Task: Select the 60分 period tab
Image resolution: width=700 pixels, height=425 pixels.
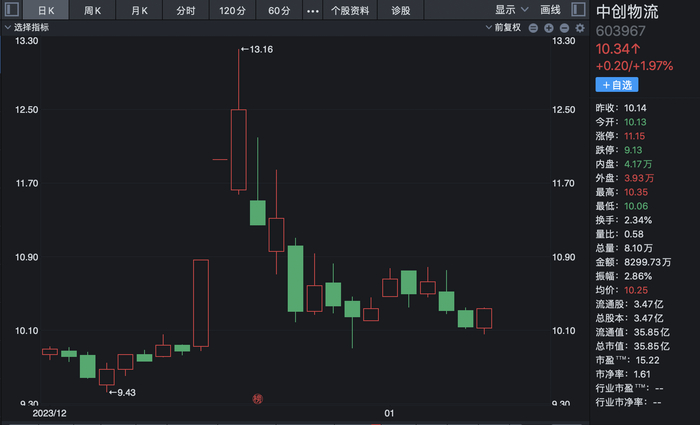Action: coord(279,10)
